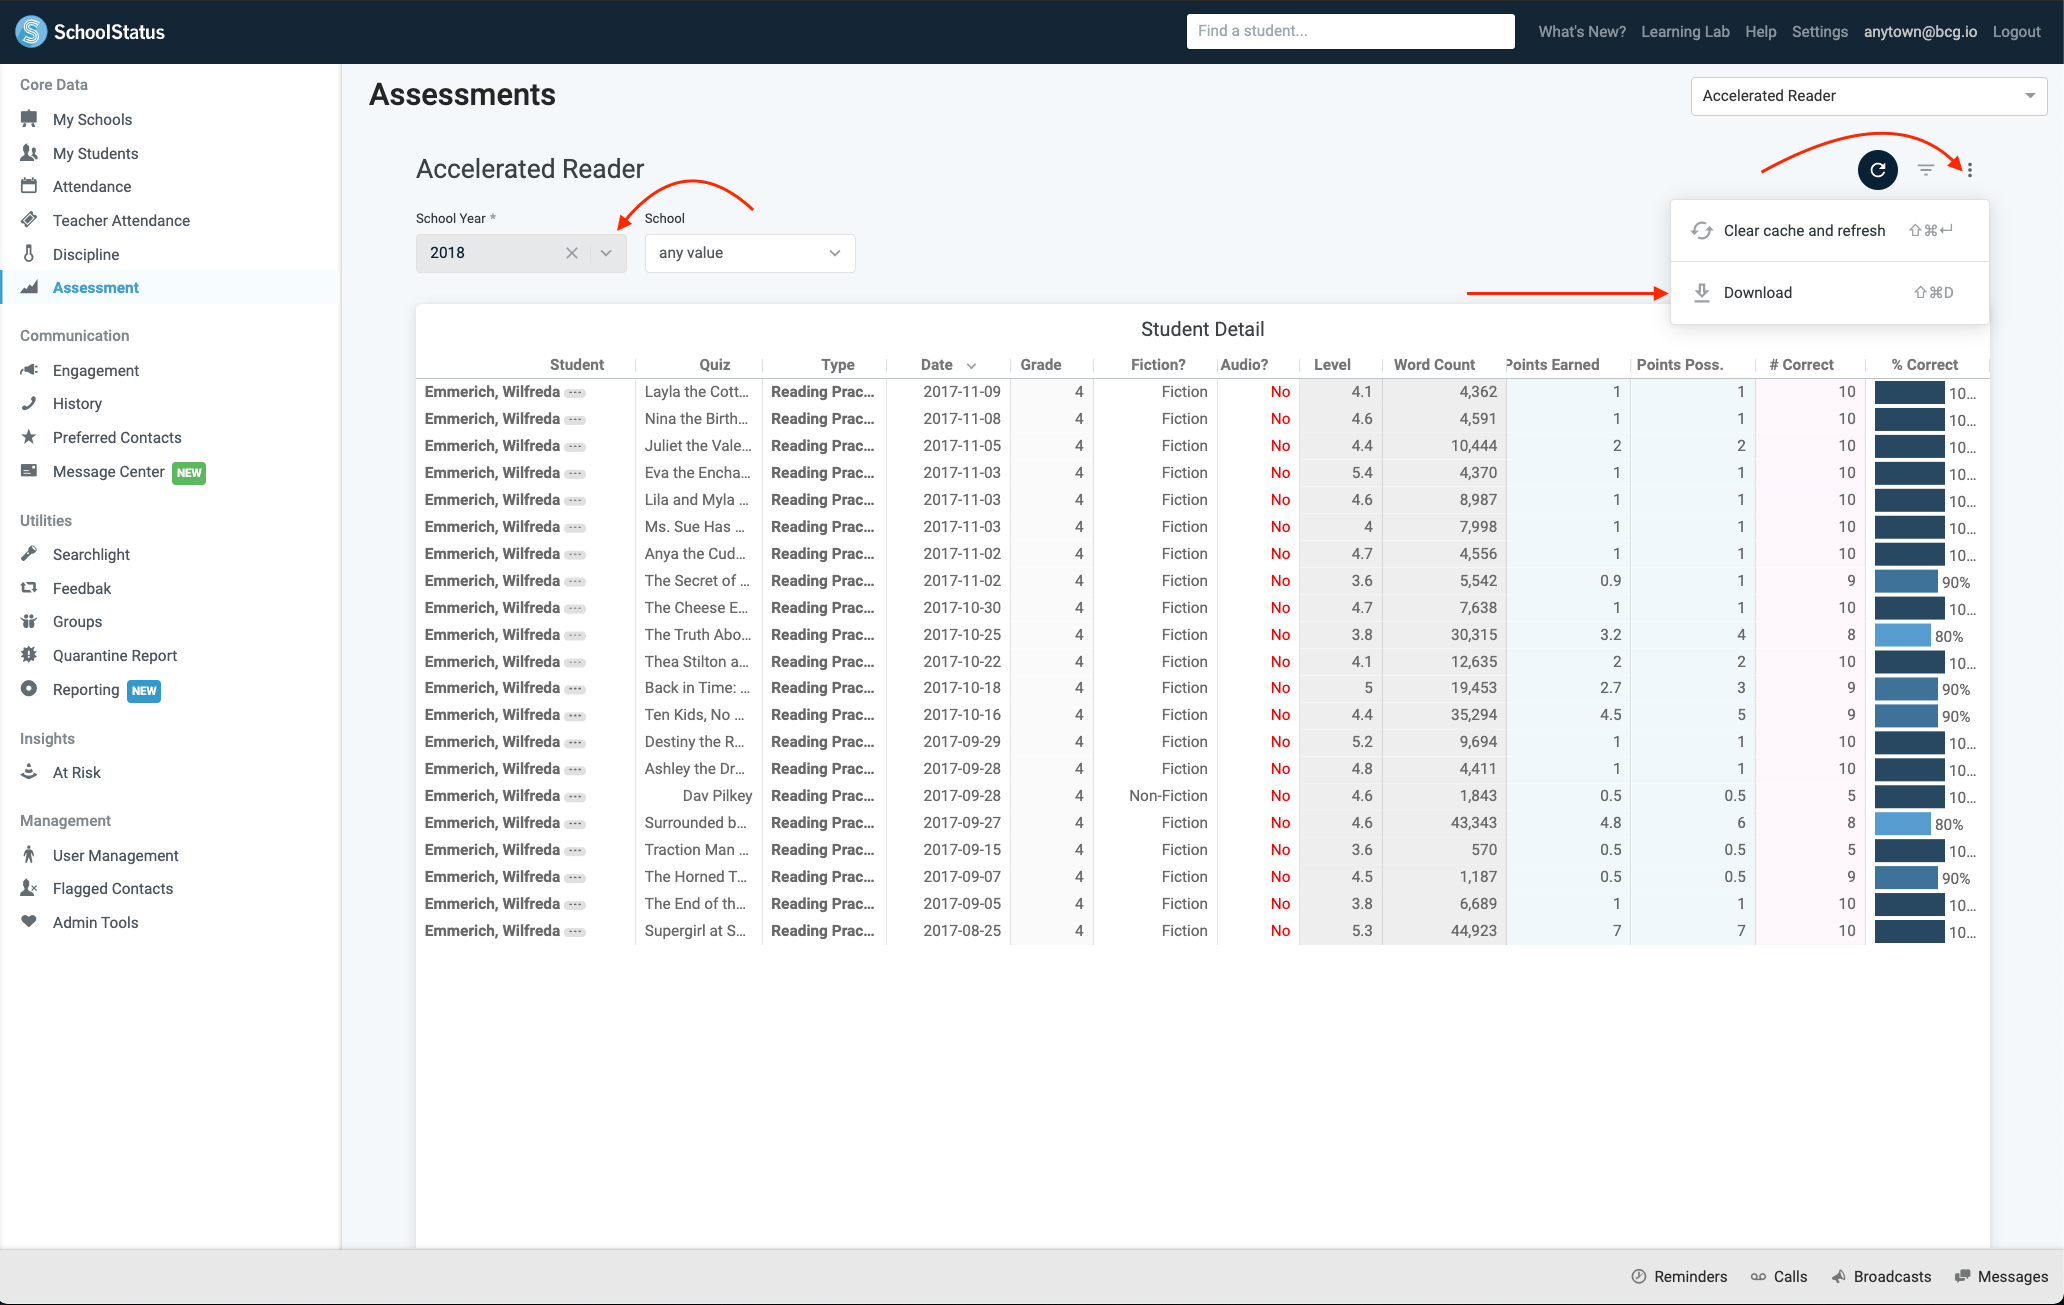Screen dimensions: 2064x1305
Task: Click the 80% bar for Surrounded b row
Action: (x=1902, y=823)
